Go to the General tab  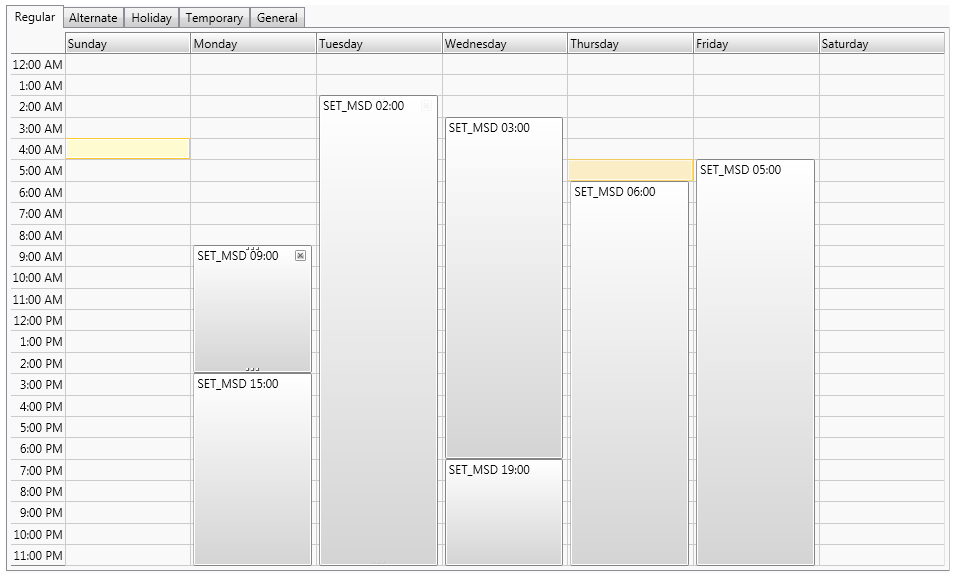point(277,18)
